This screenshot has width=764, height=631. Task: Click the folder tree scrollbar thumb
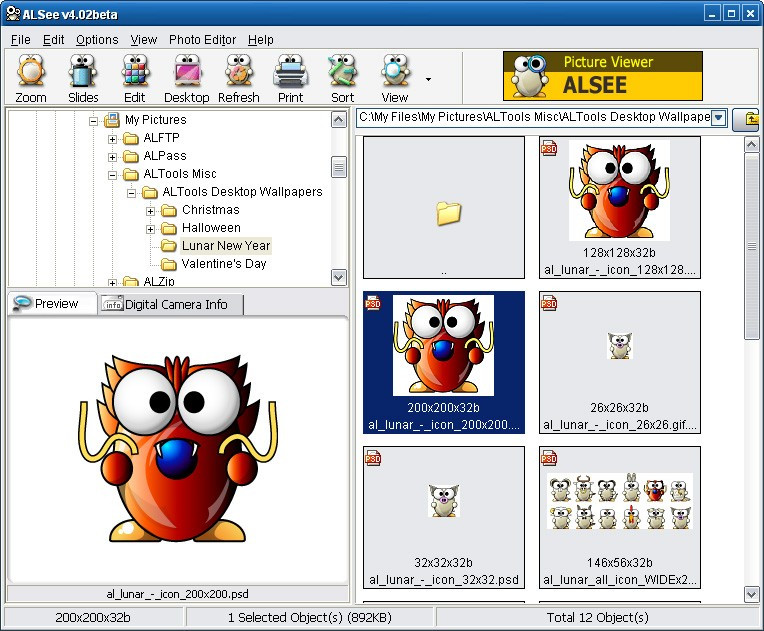click(x=339, y=167)
